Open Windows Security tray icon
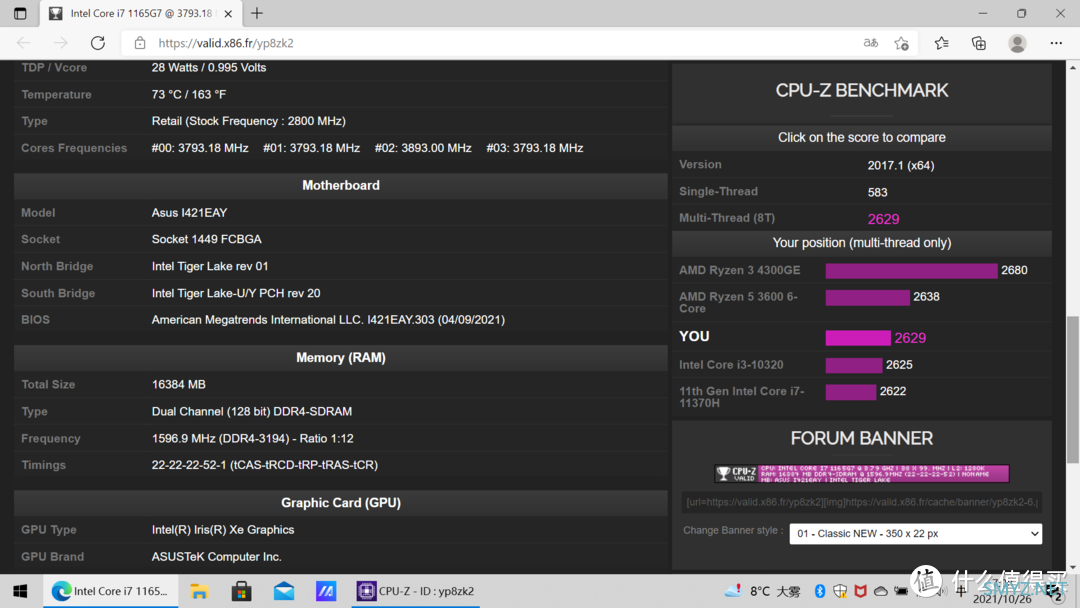 tap(840, 591)
